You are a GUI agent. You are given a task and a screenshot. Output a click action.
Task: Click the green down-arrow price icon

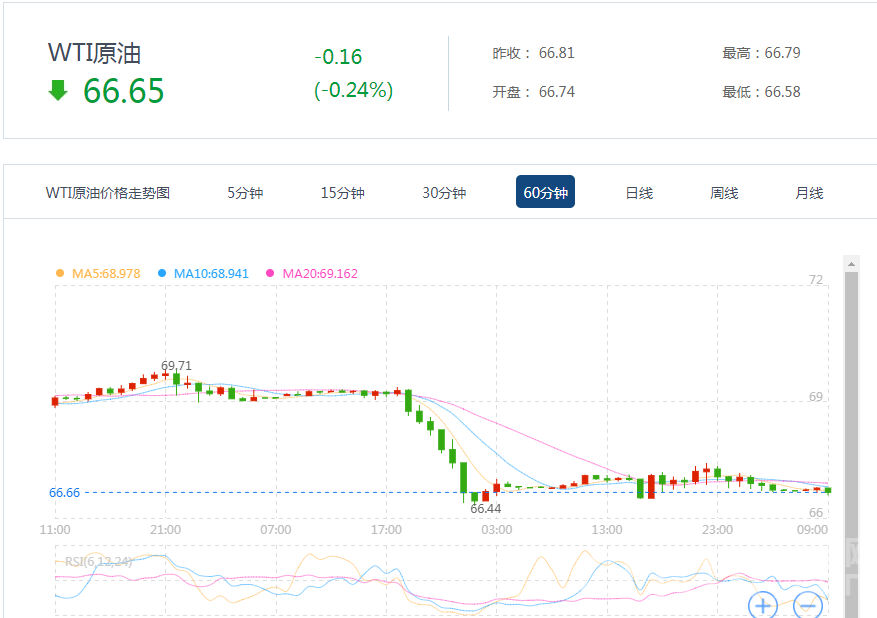(58, 90)
